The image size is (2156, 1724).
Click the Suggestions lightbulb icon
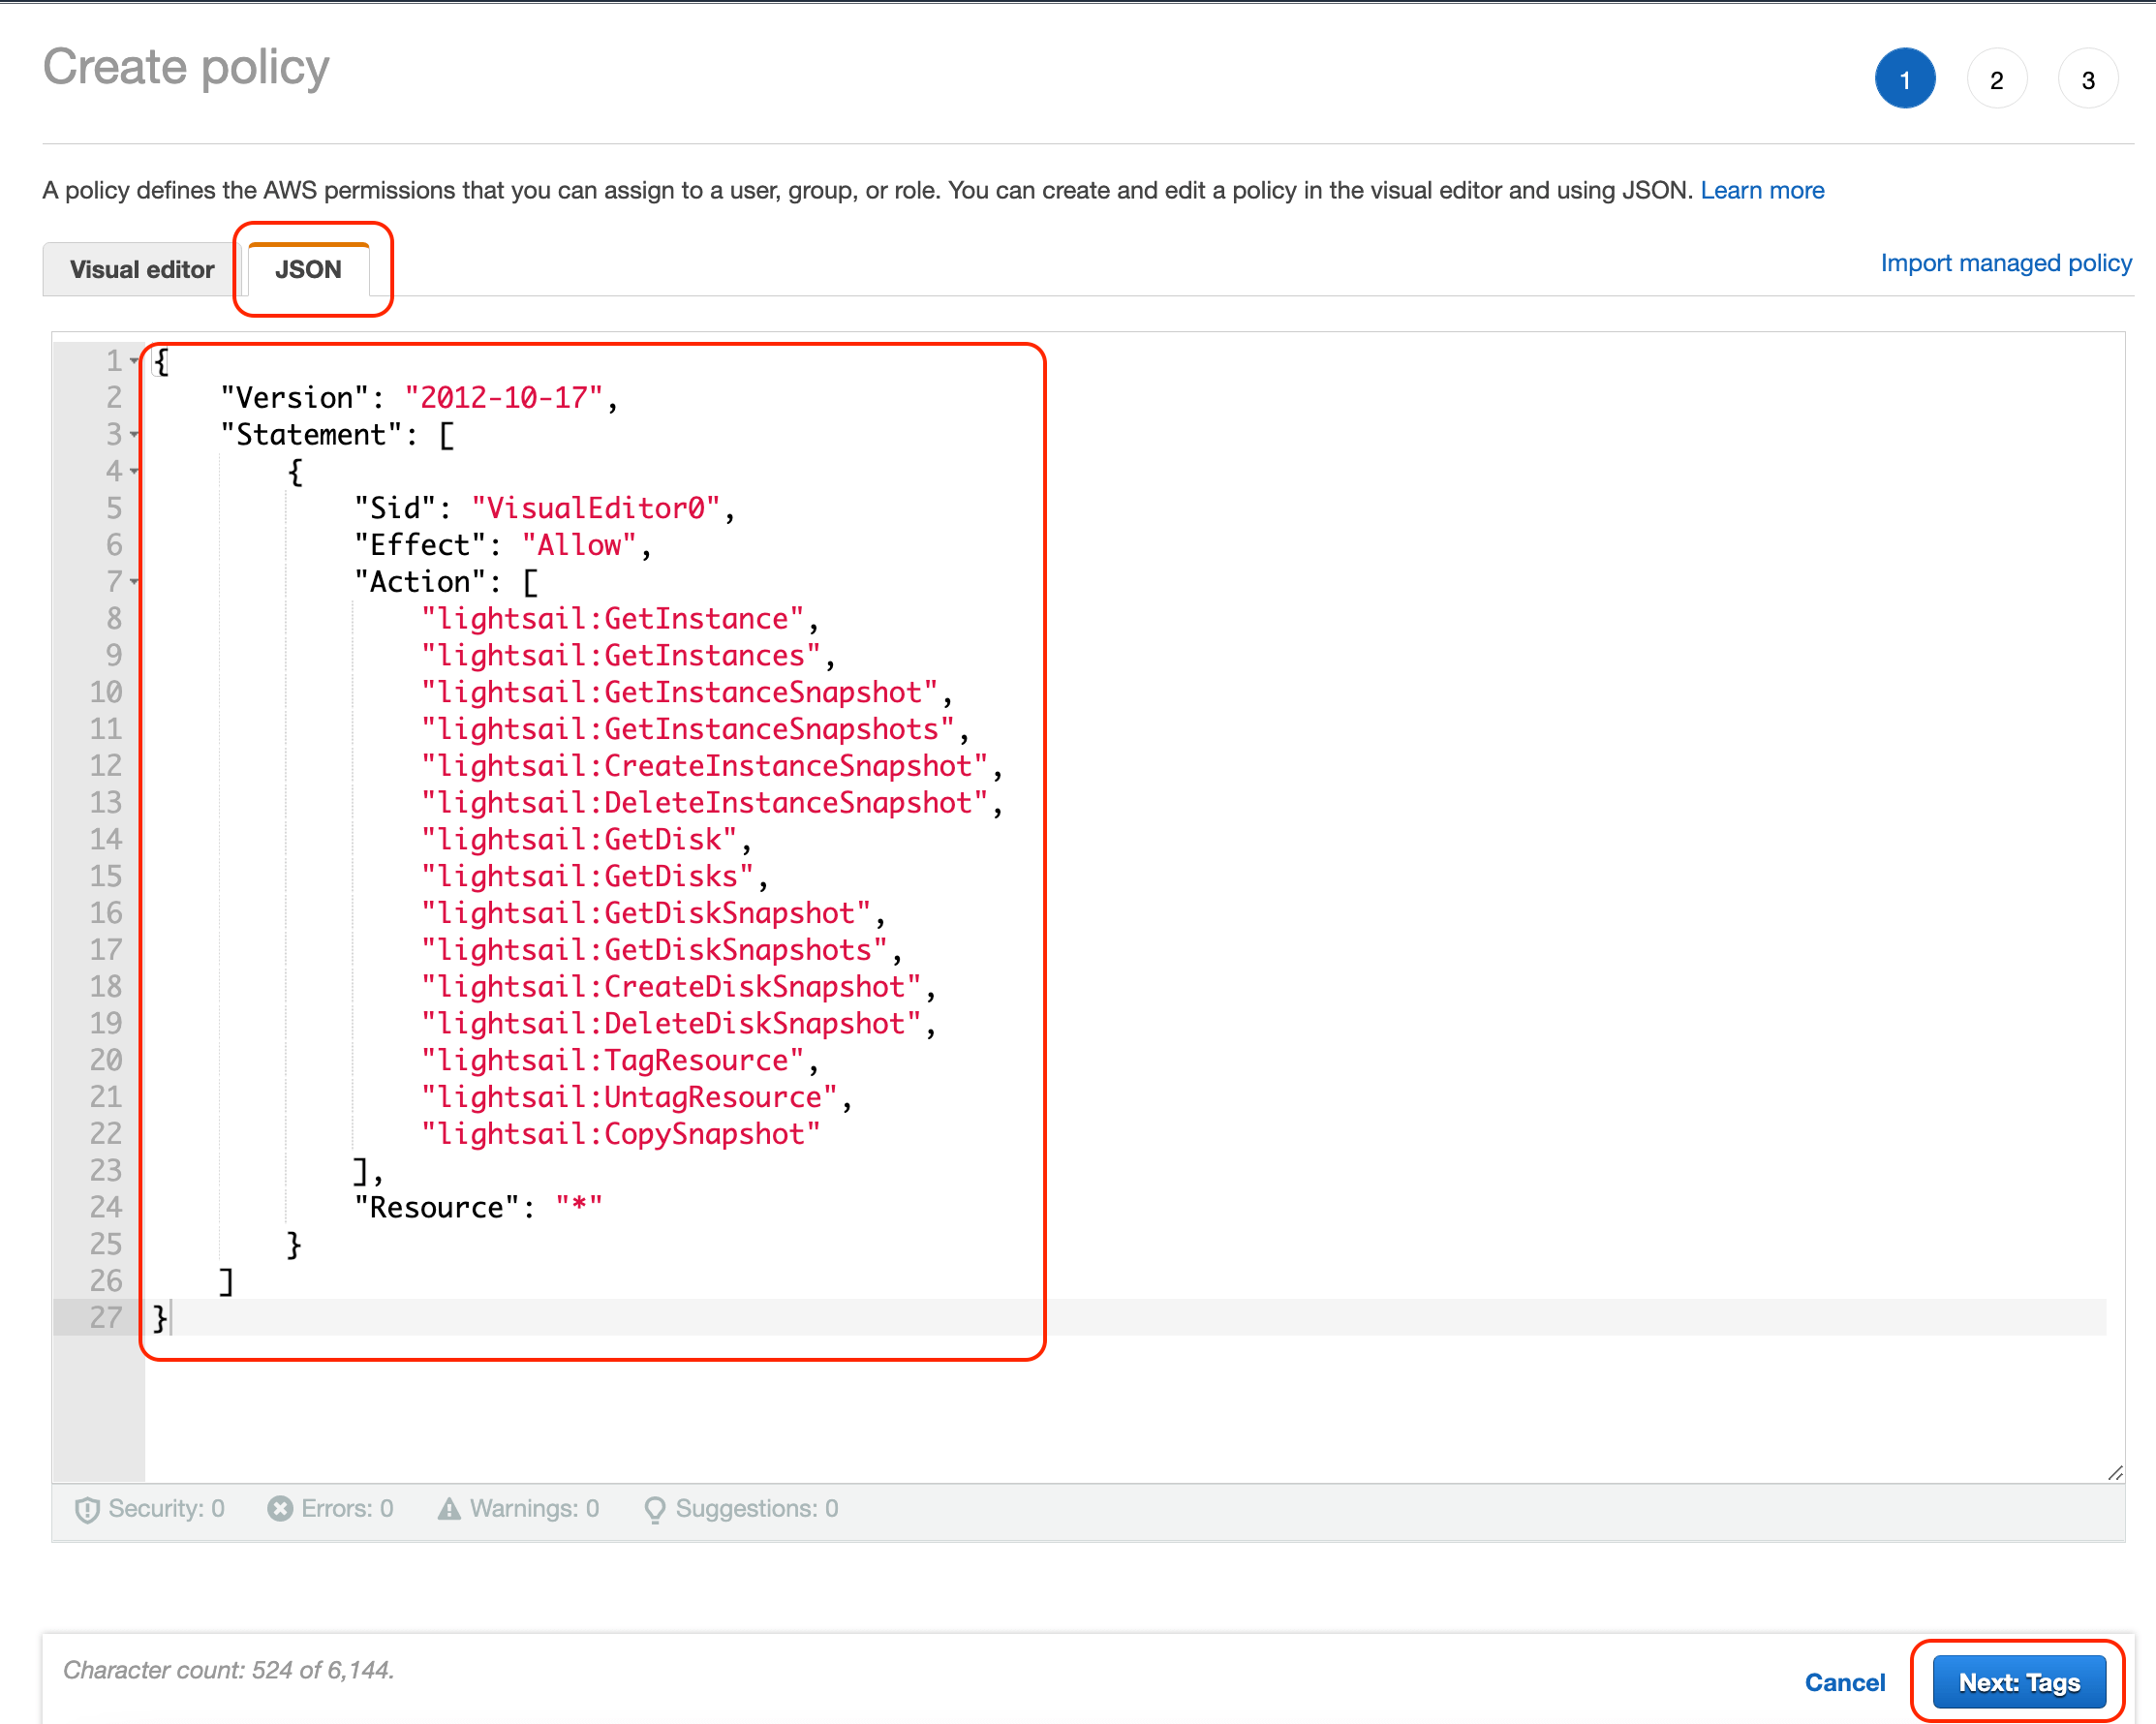[x=656, y=1509]
